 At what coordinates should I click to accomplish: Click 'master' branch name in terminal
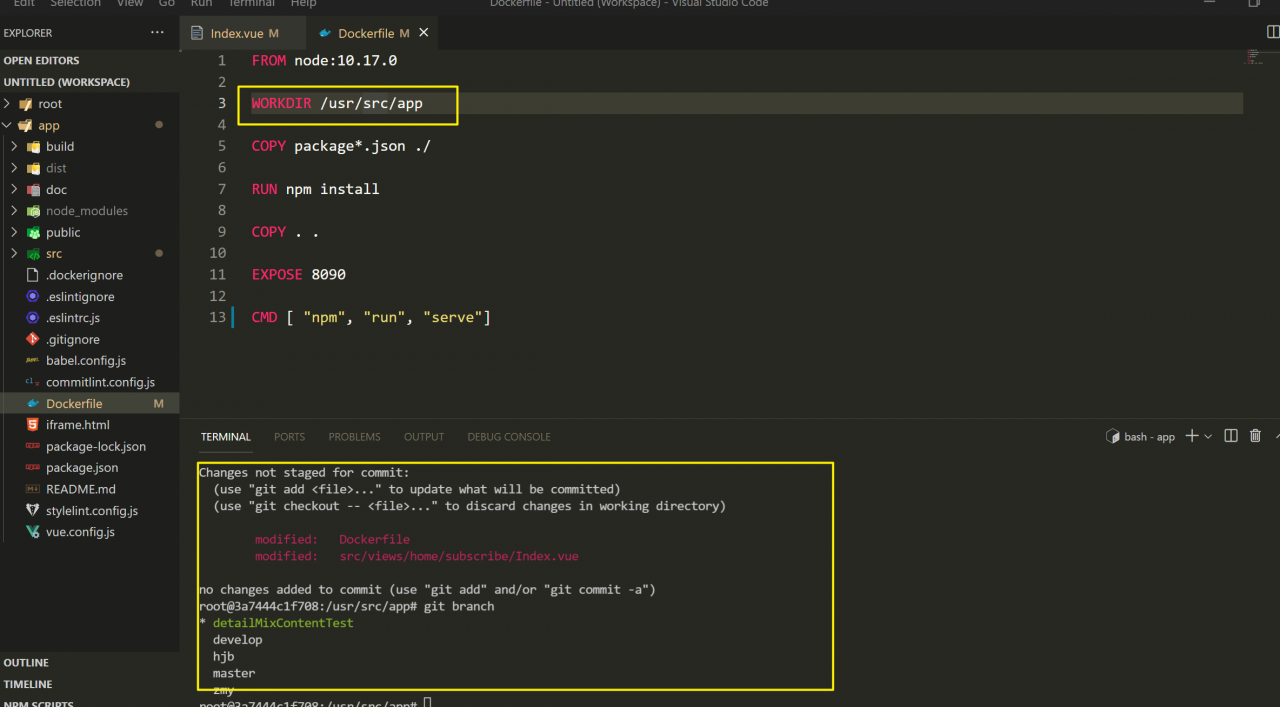click(234, 673)
